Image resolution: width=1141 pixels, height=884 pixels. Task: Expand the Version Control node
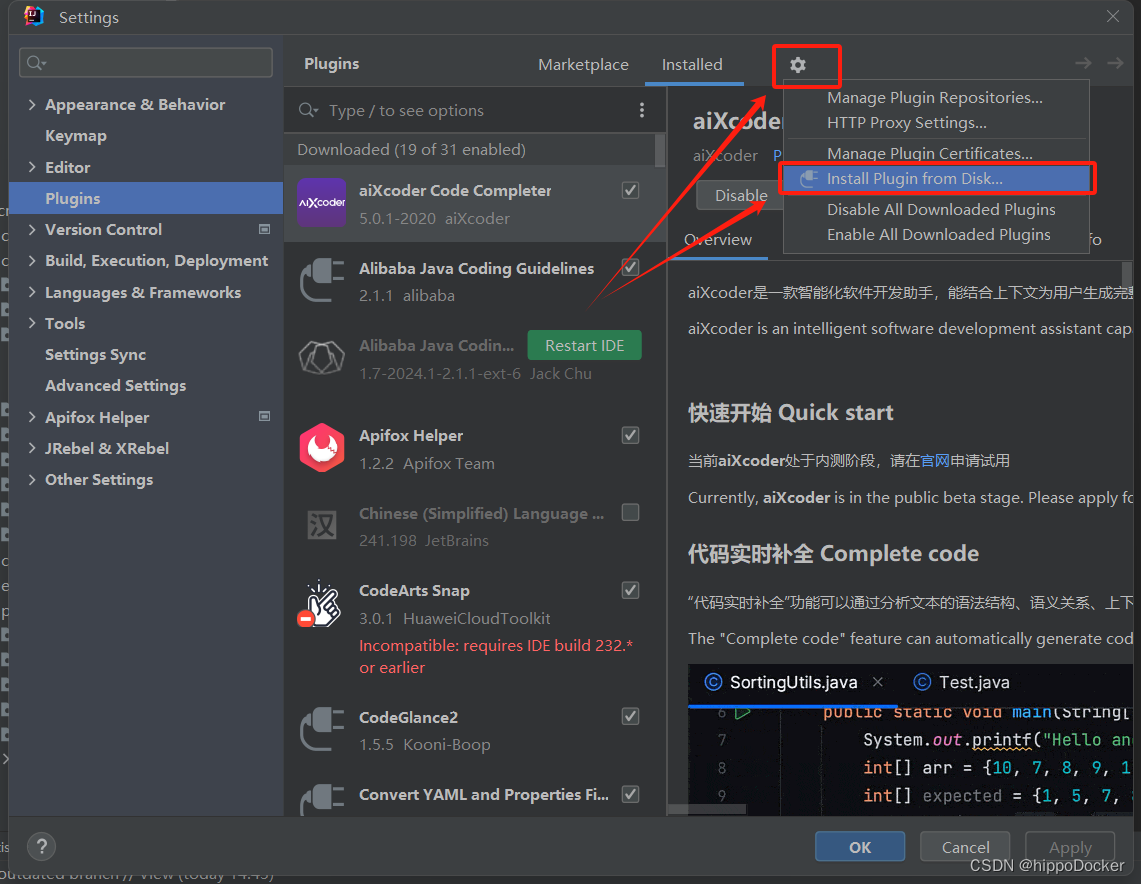pos(32,229)
